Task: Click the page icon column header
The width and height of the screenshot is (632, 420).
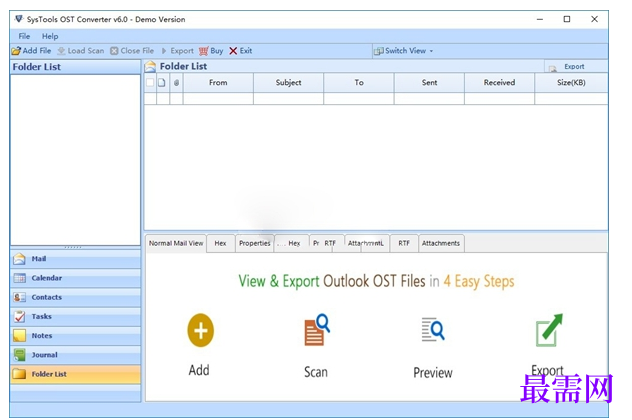Action: pyautogui.click(x=162, y=83)
